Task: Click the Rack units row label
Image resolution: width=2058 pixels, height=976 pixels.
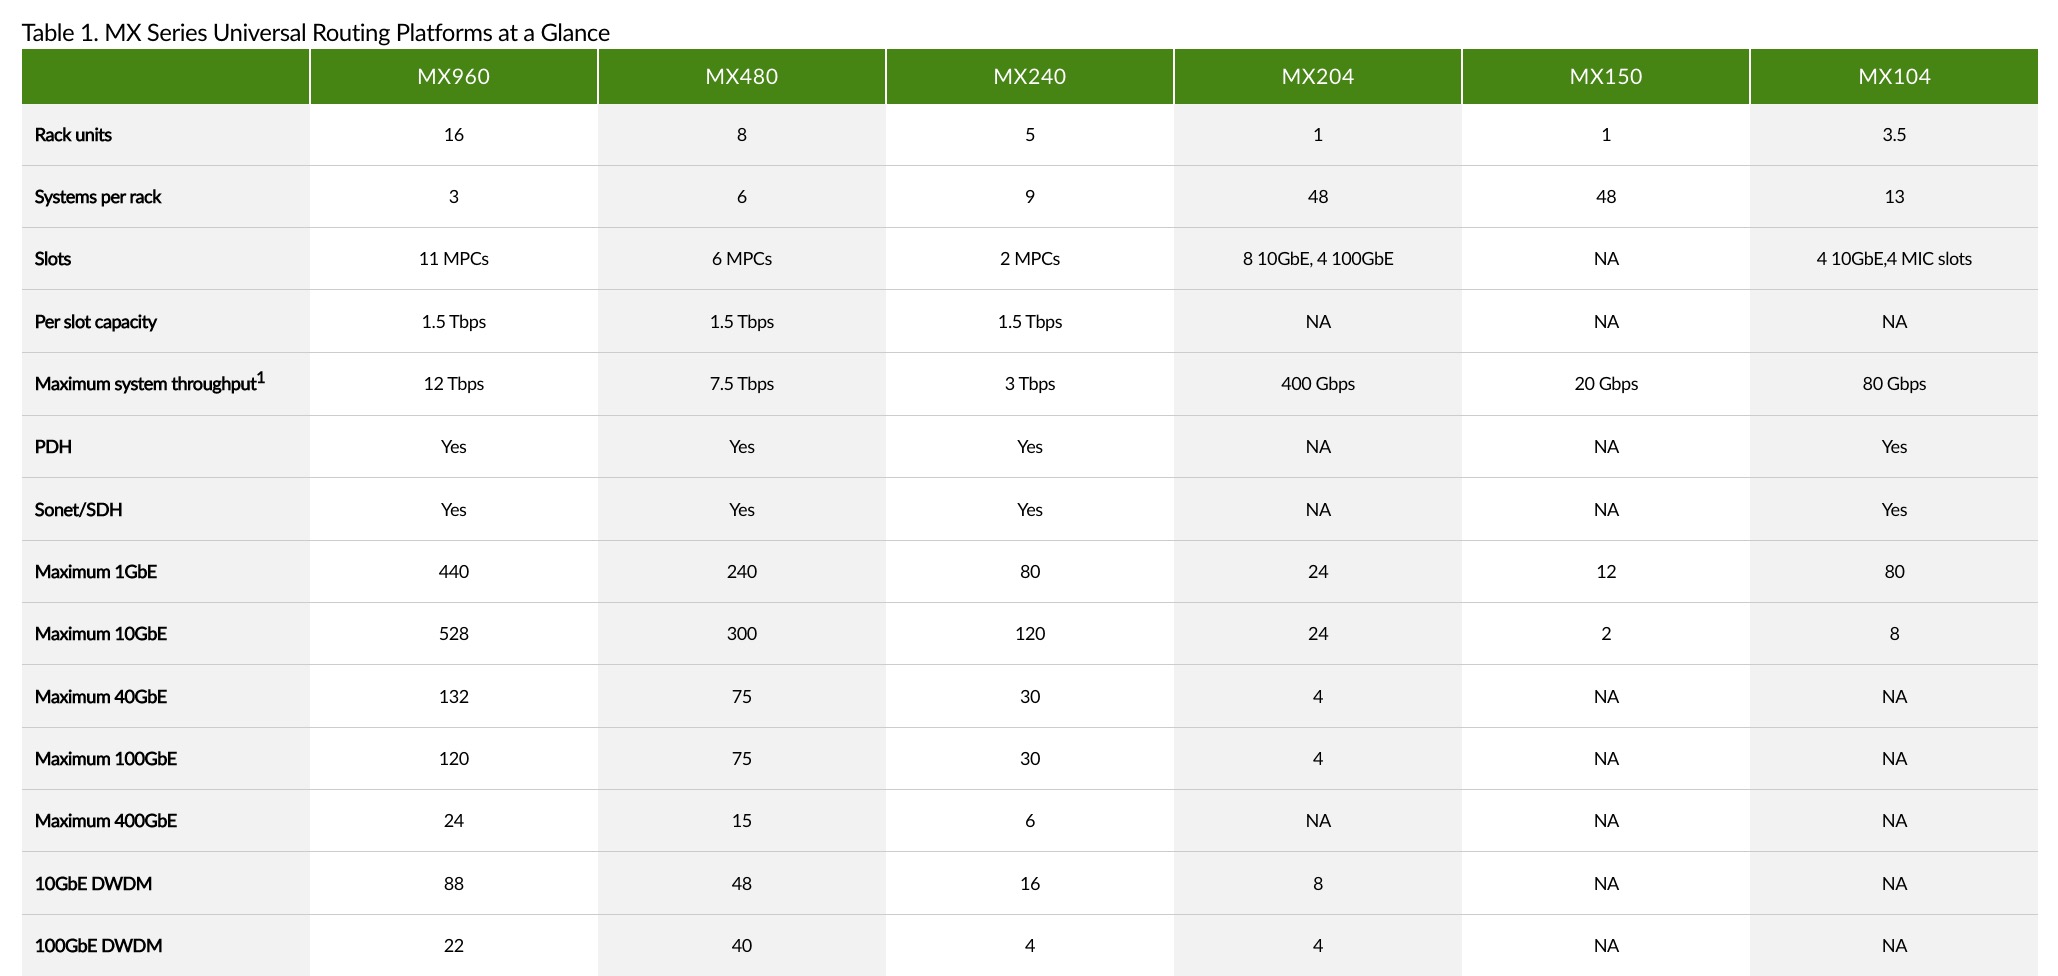Action: (73, 135)
